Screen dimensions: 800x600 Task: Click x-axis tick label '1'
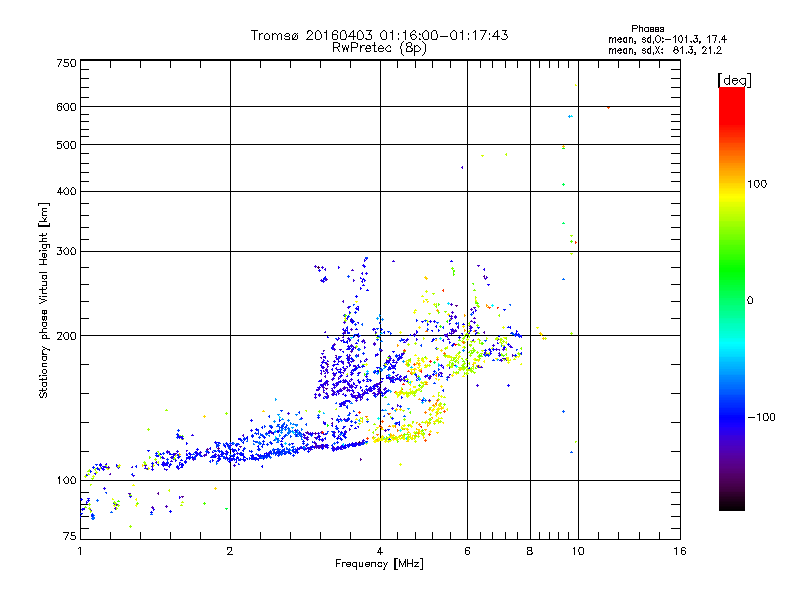point(80,551)
